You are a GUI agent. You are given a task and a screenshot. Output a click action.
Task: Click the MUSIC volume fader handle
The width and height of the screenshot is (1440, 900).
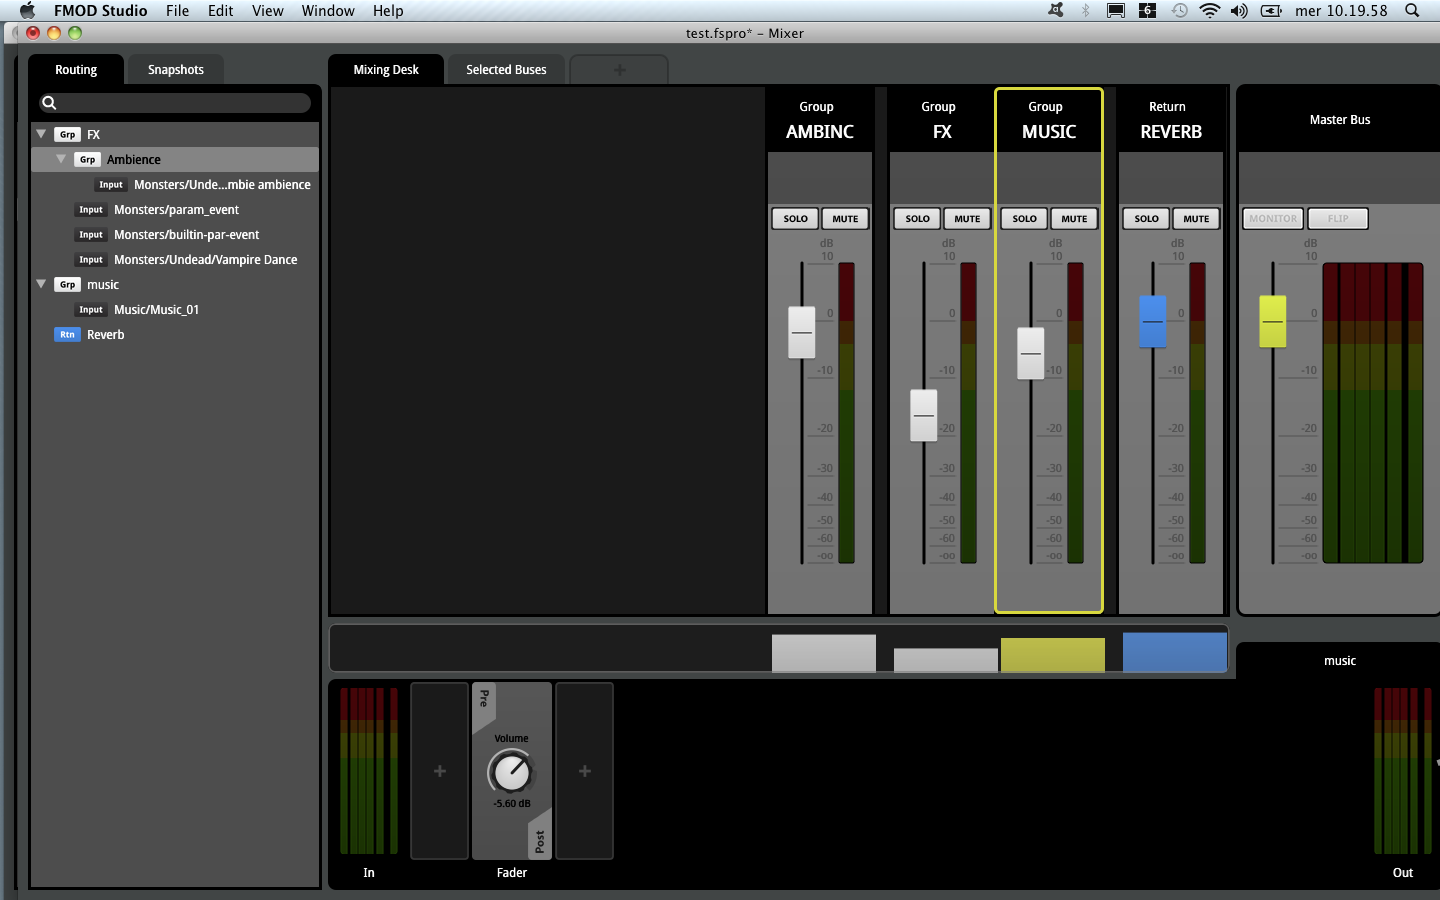coord(1031,353)
